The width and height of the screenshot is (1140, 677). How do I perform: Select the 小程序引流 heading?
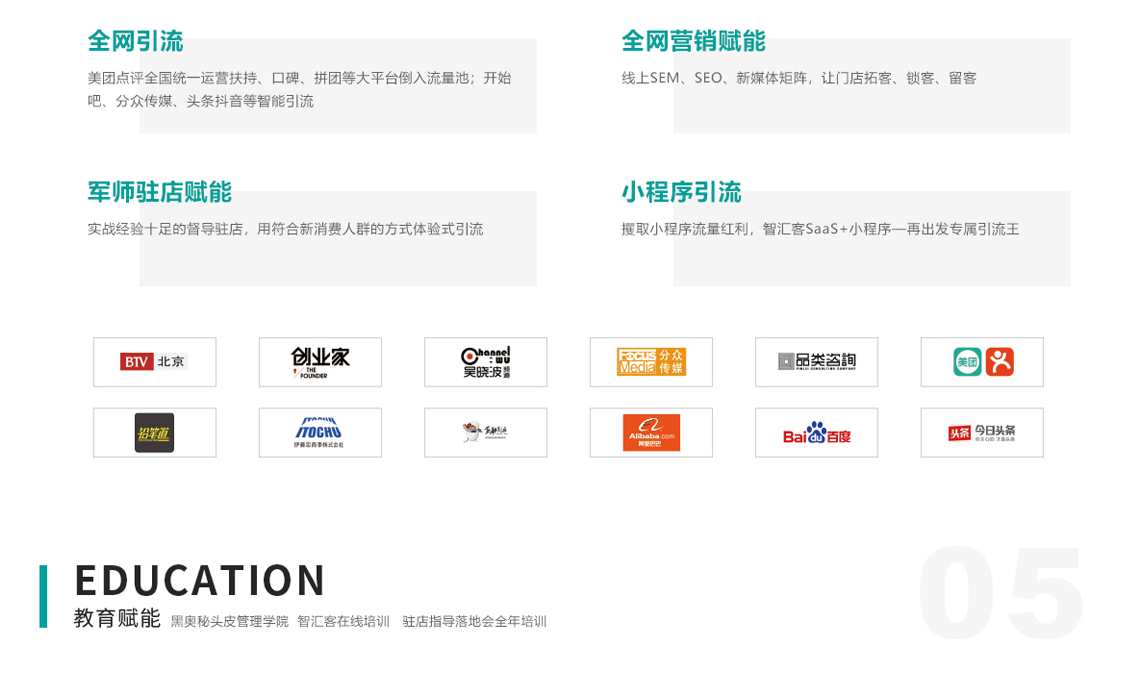(681, 192)
